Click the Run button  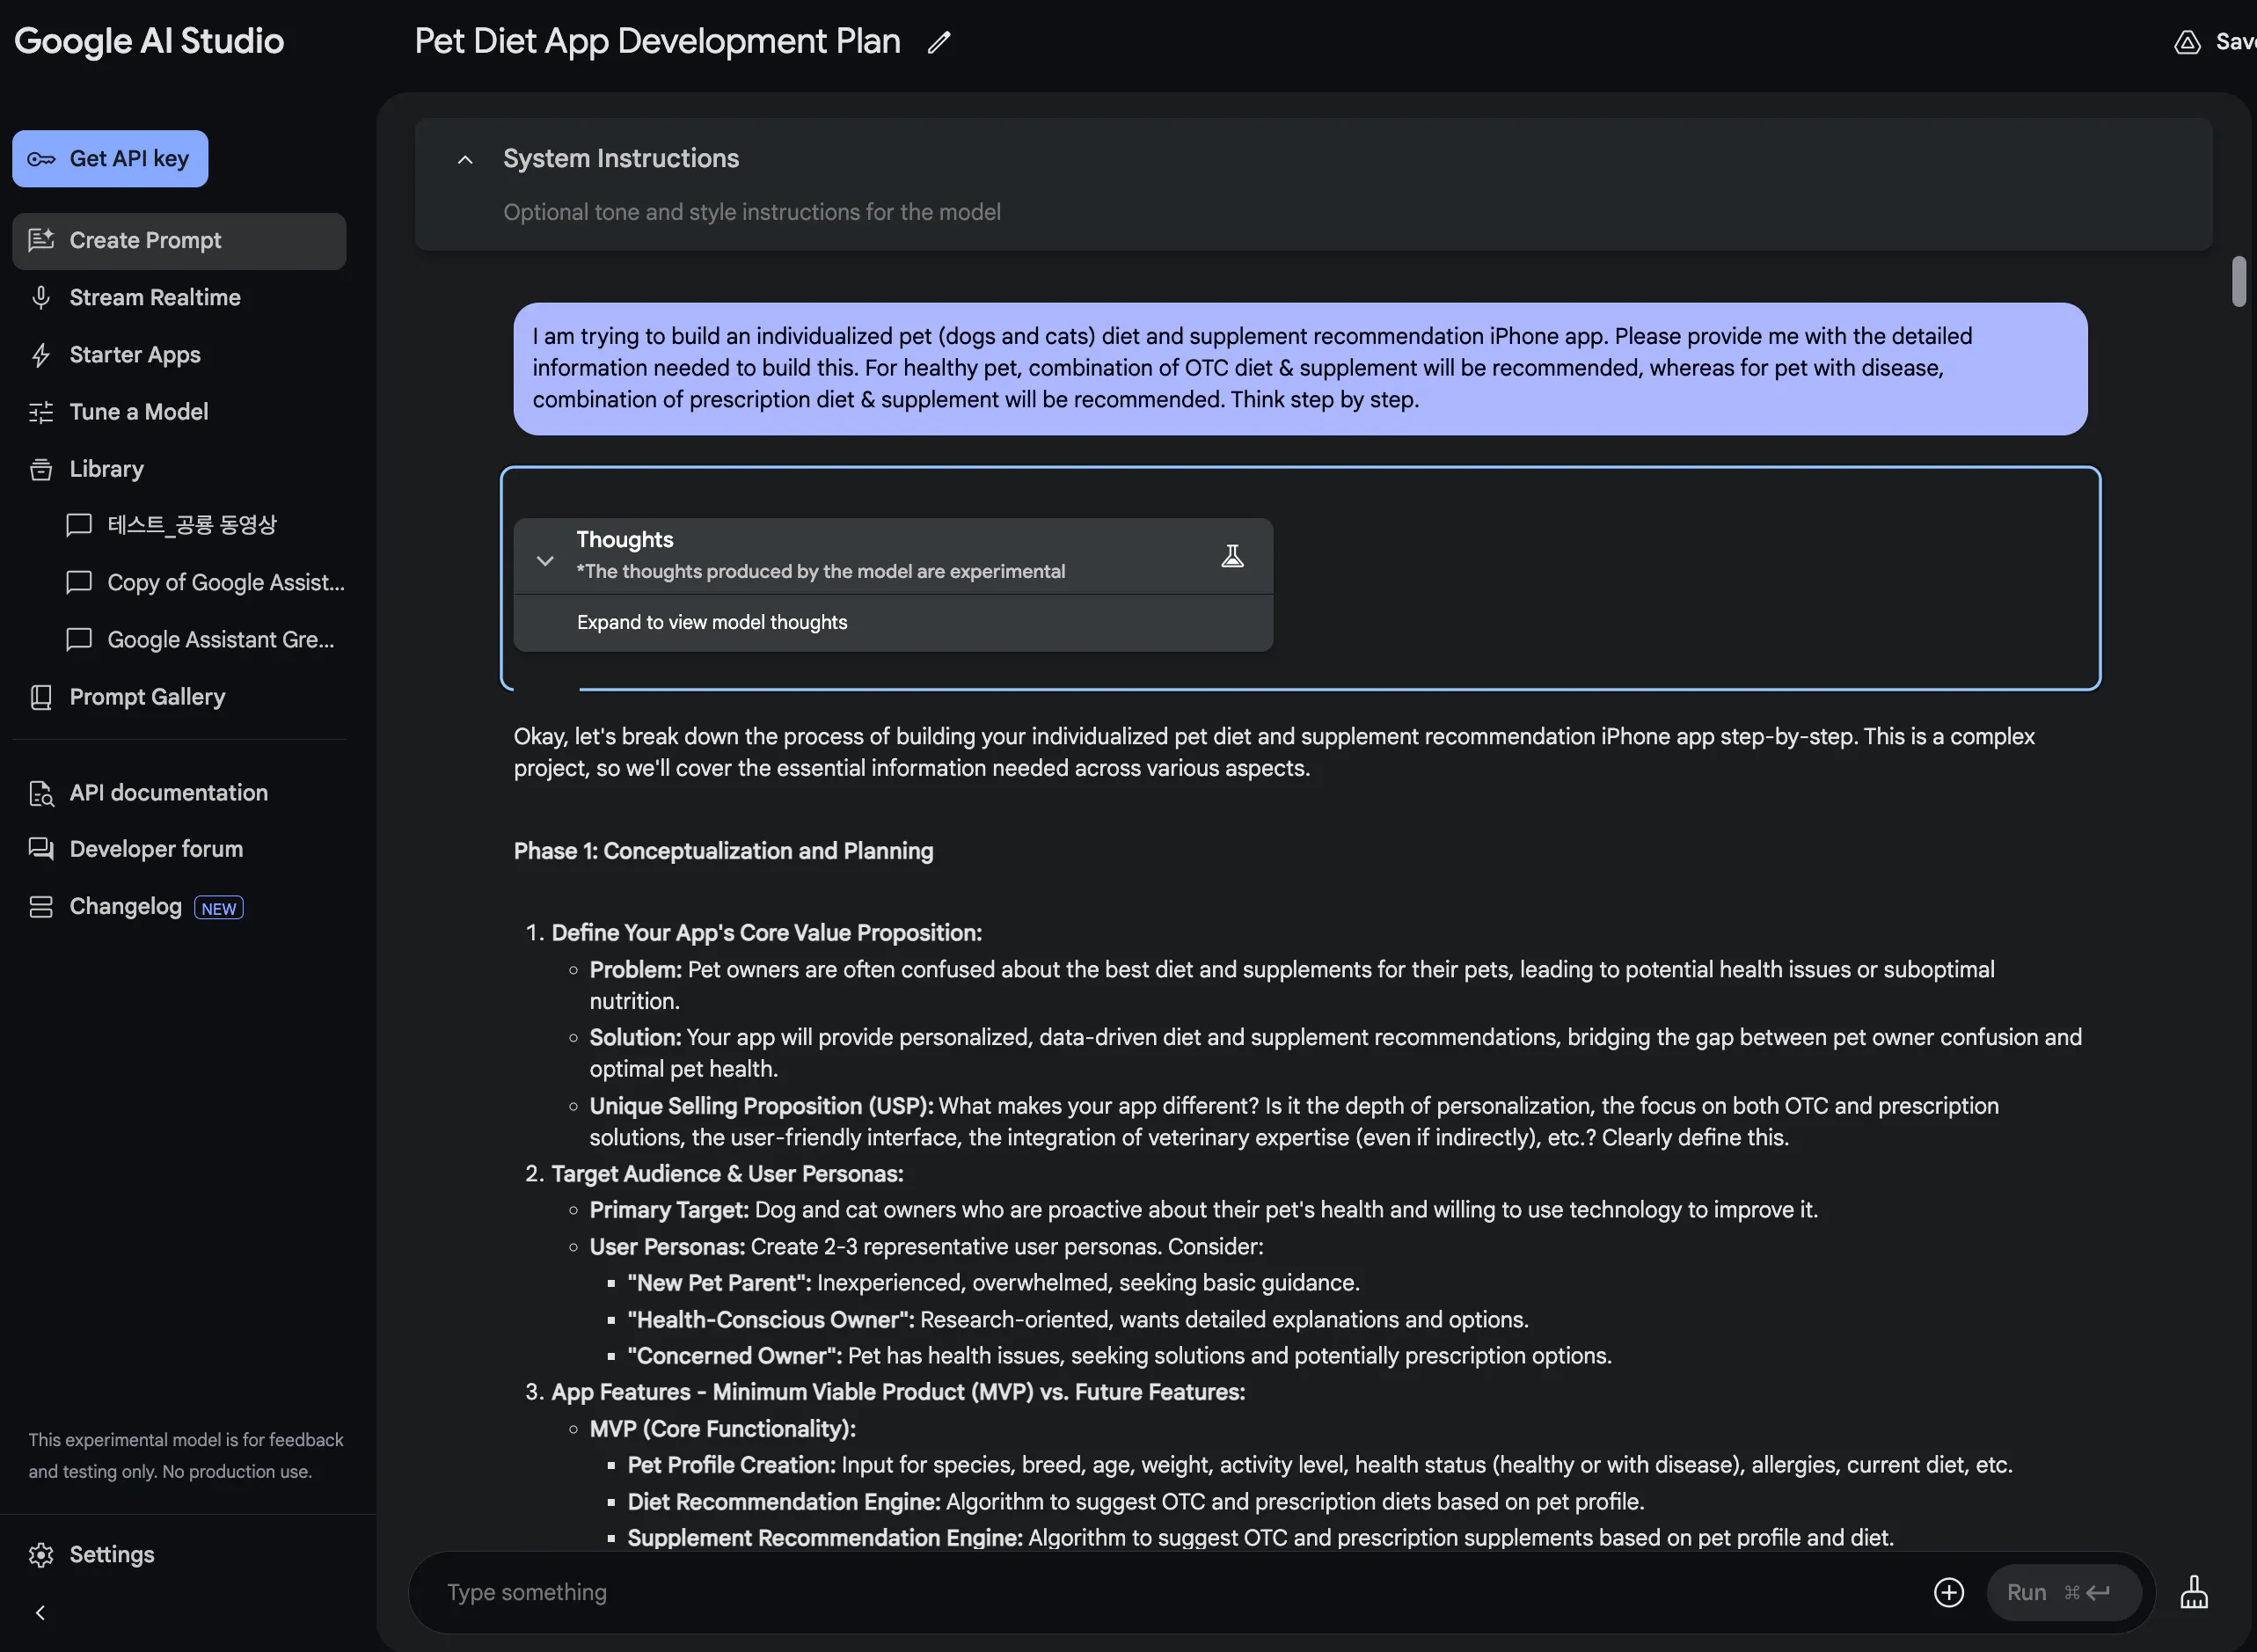2063,1593
